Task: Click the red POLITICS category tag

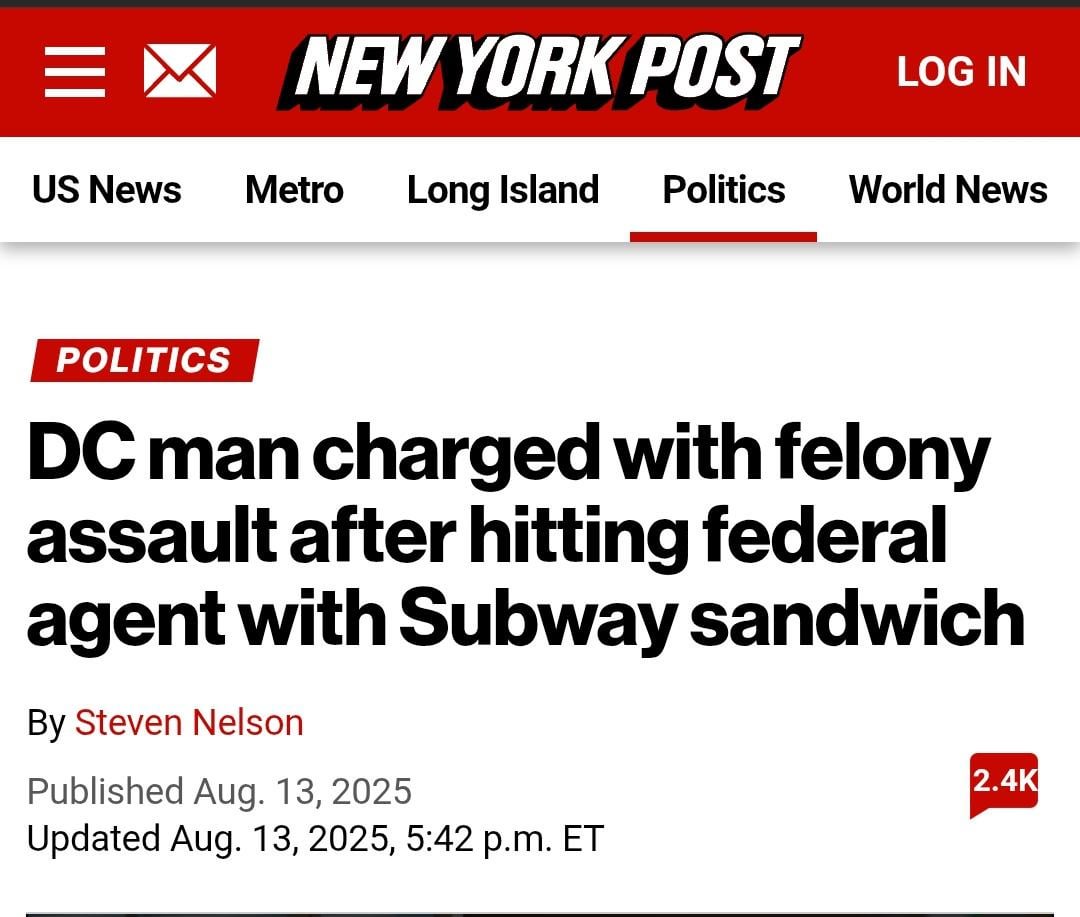Action: pos(145,360)
